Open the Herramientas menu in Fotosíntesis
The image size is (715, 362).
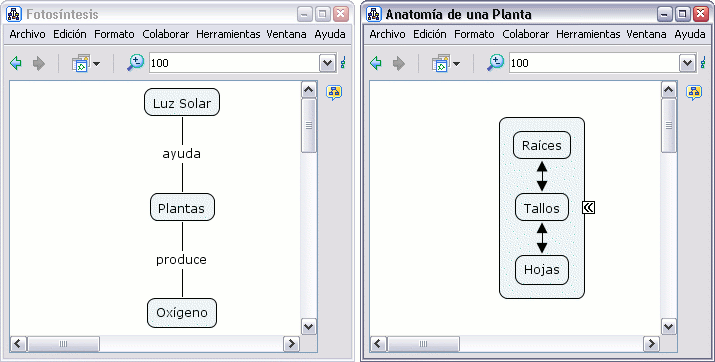coord(228,34)
